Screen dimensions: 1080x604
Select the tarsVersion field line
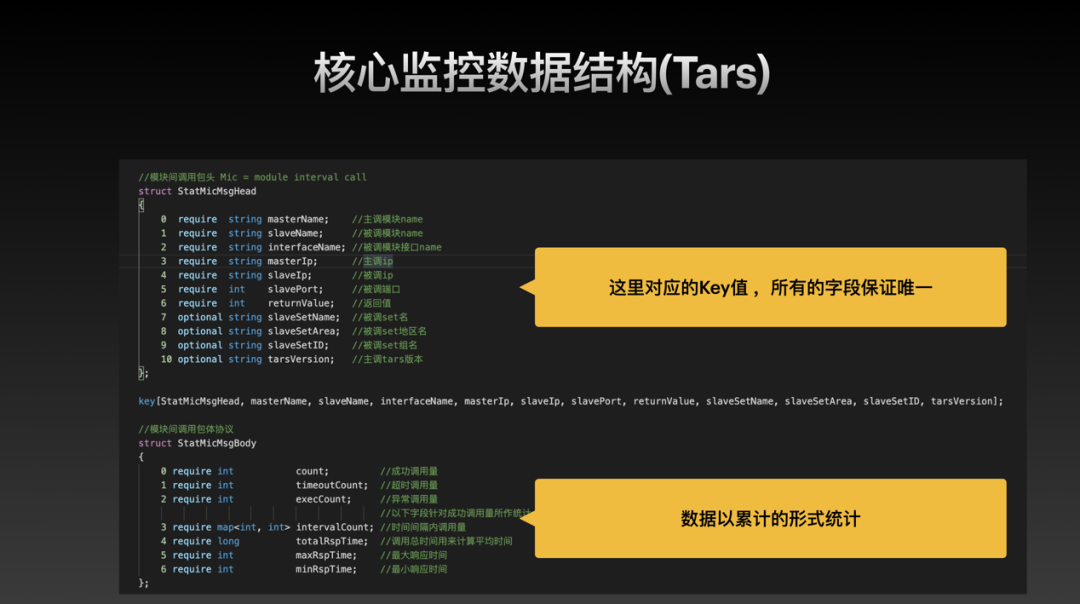click(291, 359)
